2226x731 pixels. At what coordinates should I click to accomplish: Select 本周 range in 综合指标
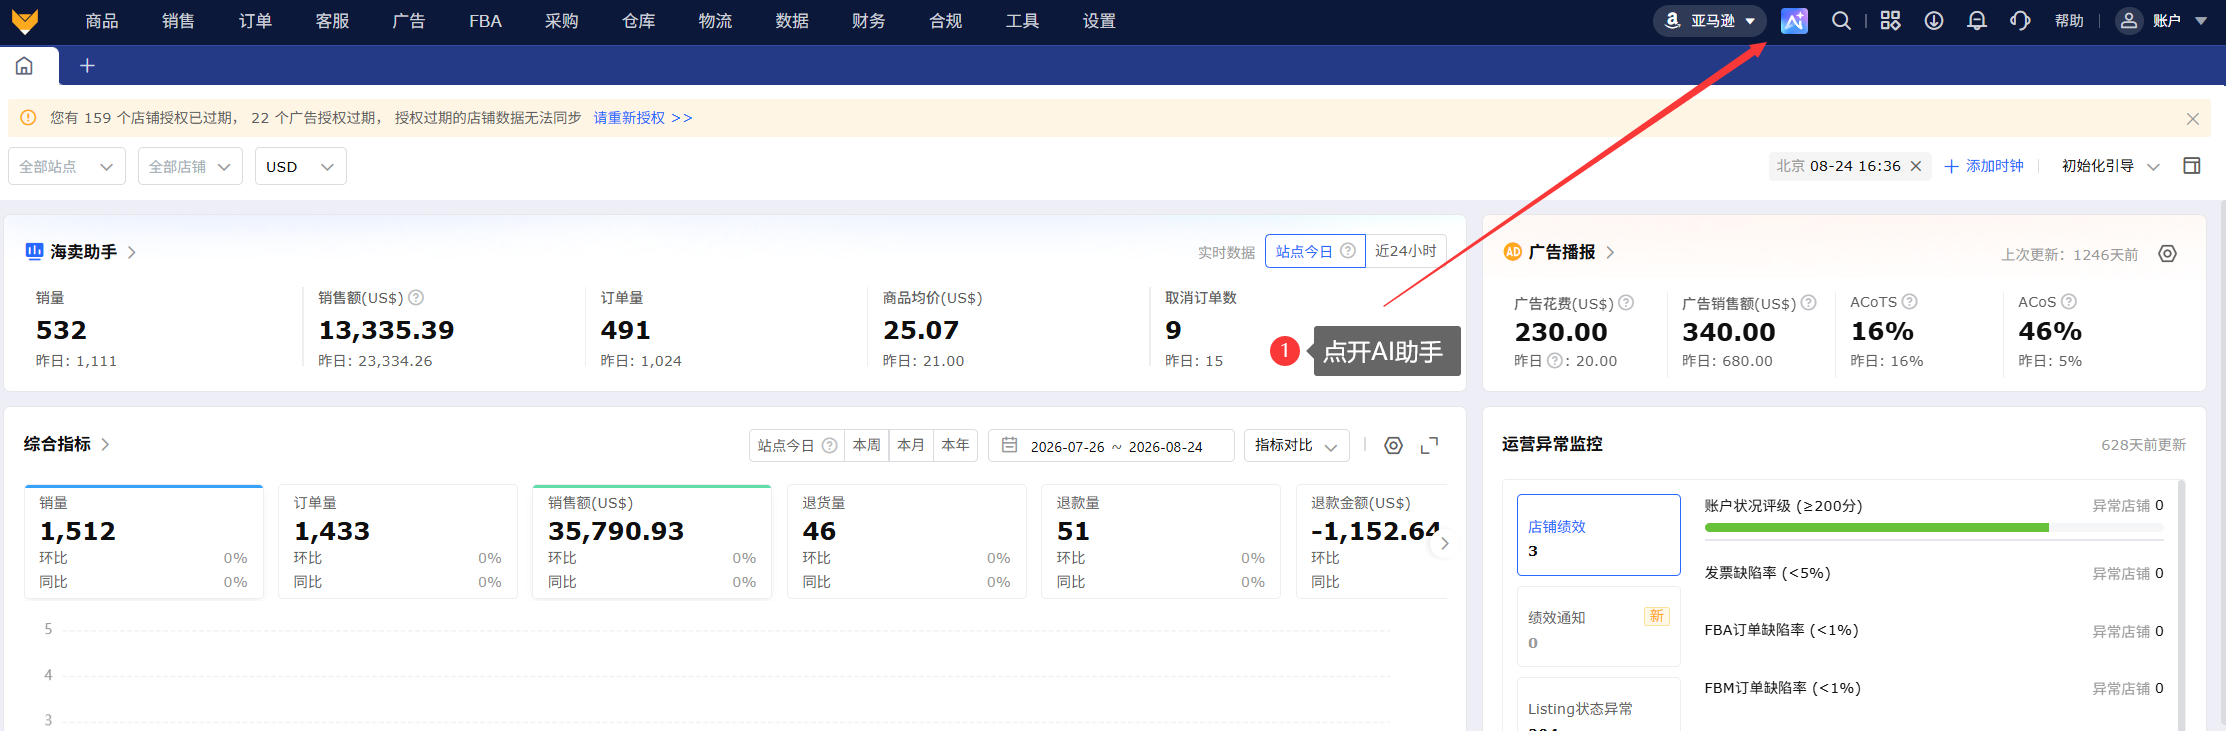coord(867,445)
